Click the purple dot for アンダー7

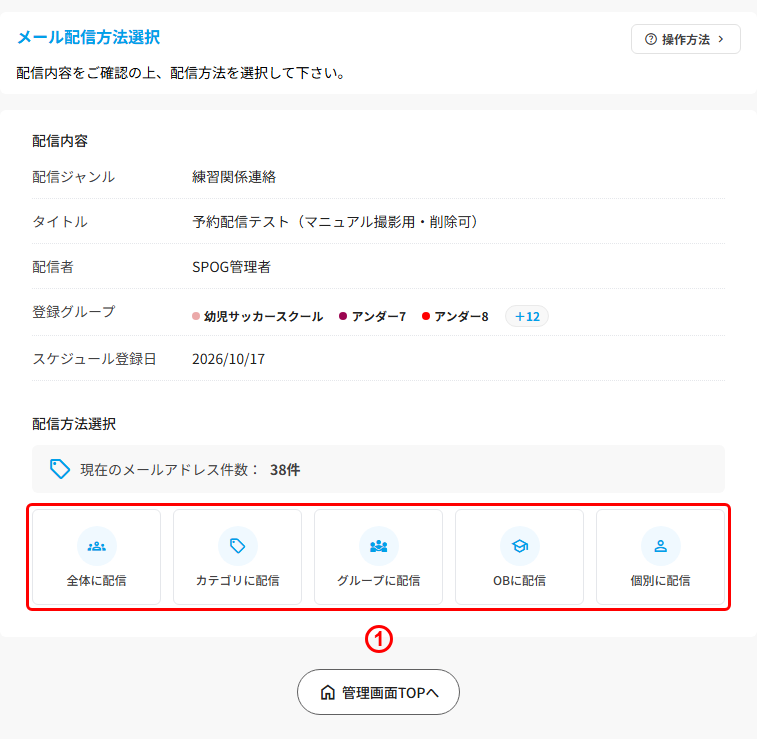[343, 316]
